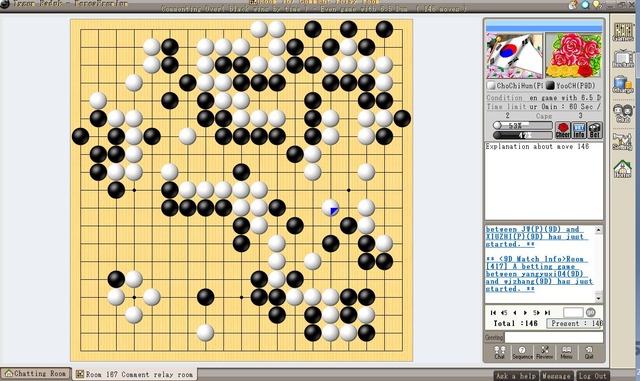640x381 pixels.
Task: Click the red Cheer button
Action: click(x=563, y=130)
